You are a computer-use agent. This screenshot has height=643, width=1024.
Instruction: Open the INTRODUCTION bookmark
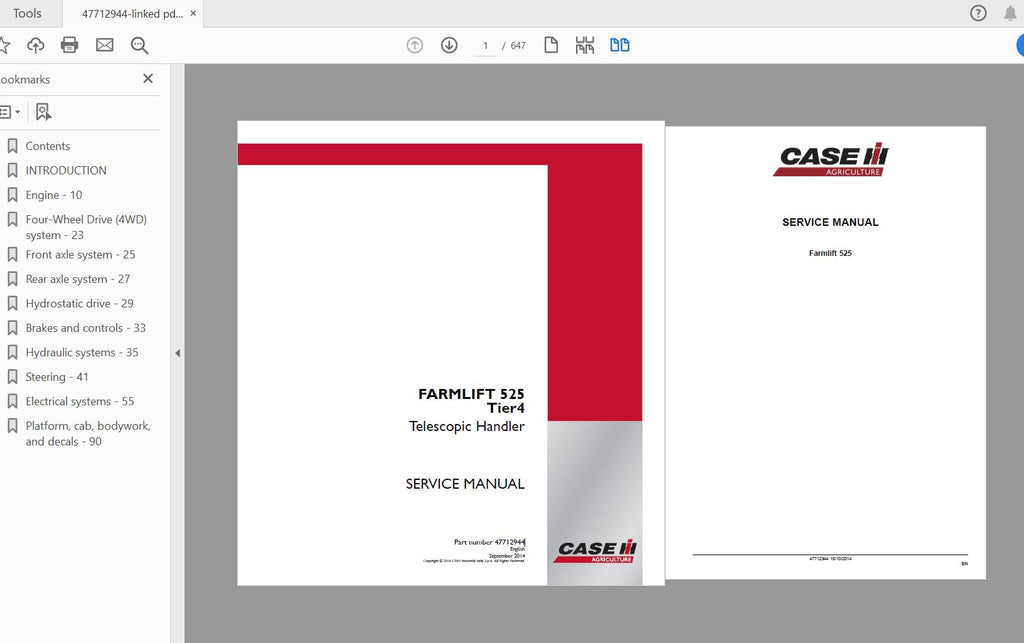point(66,170)
